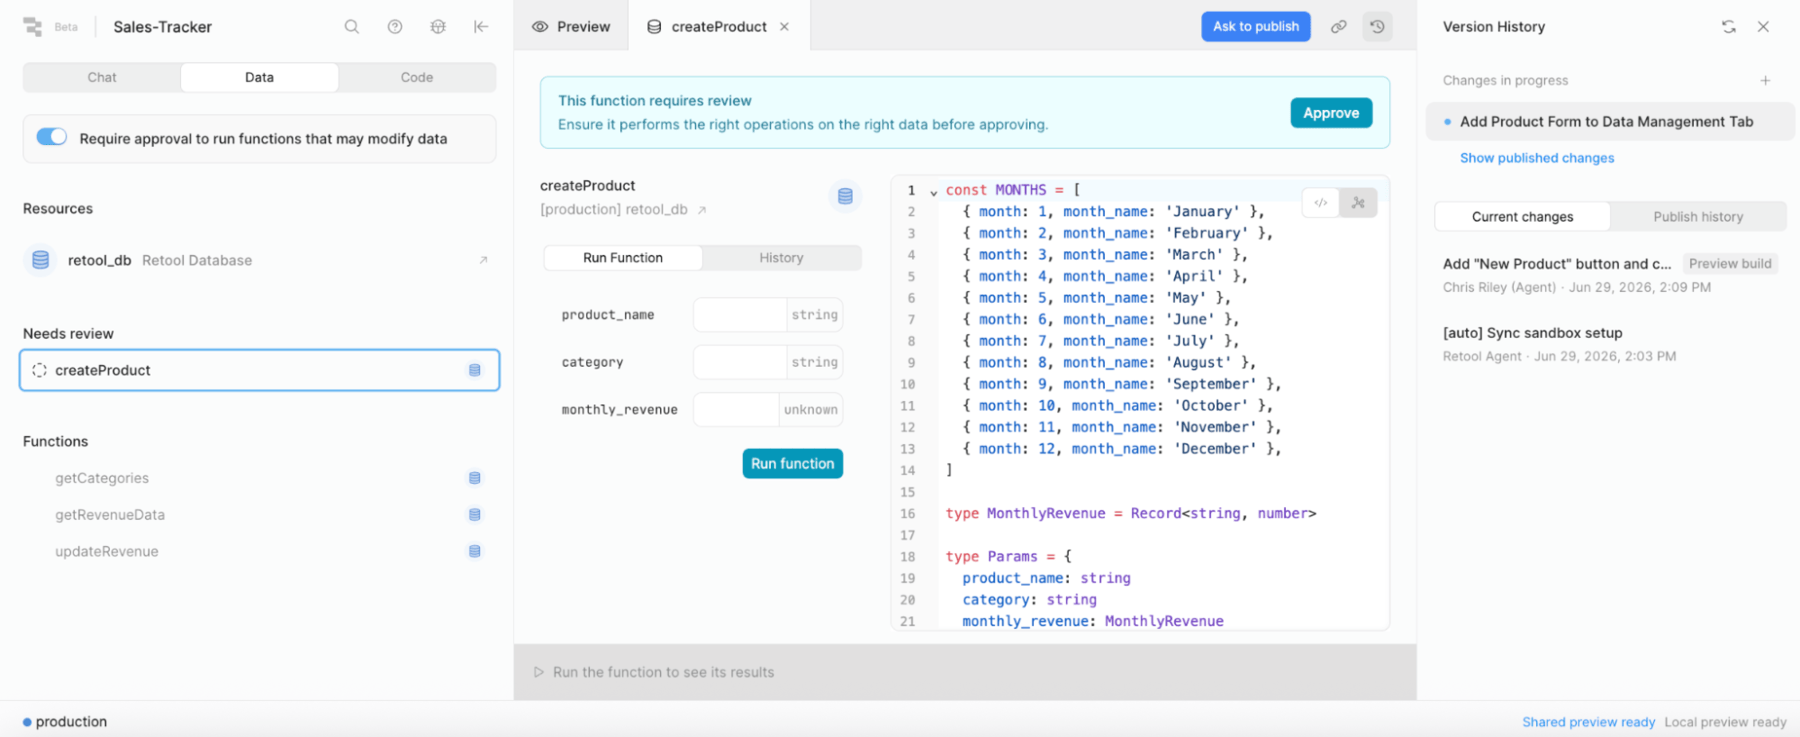This screenshot has width=1800, height=737.
Task: Open search with magnifier icon
Action: tap(352, 27)
